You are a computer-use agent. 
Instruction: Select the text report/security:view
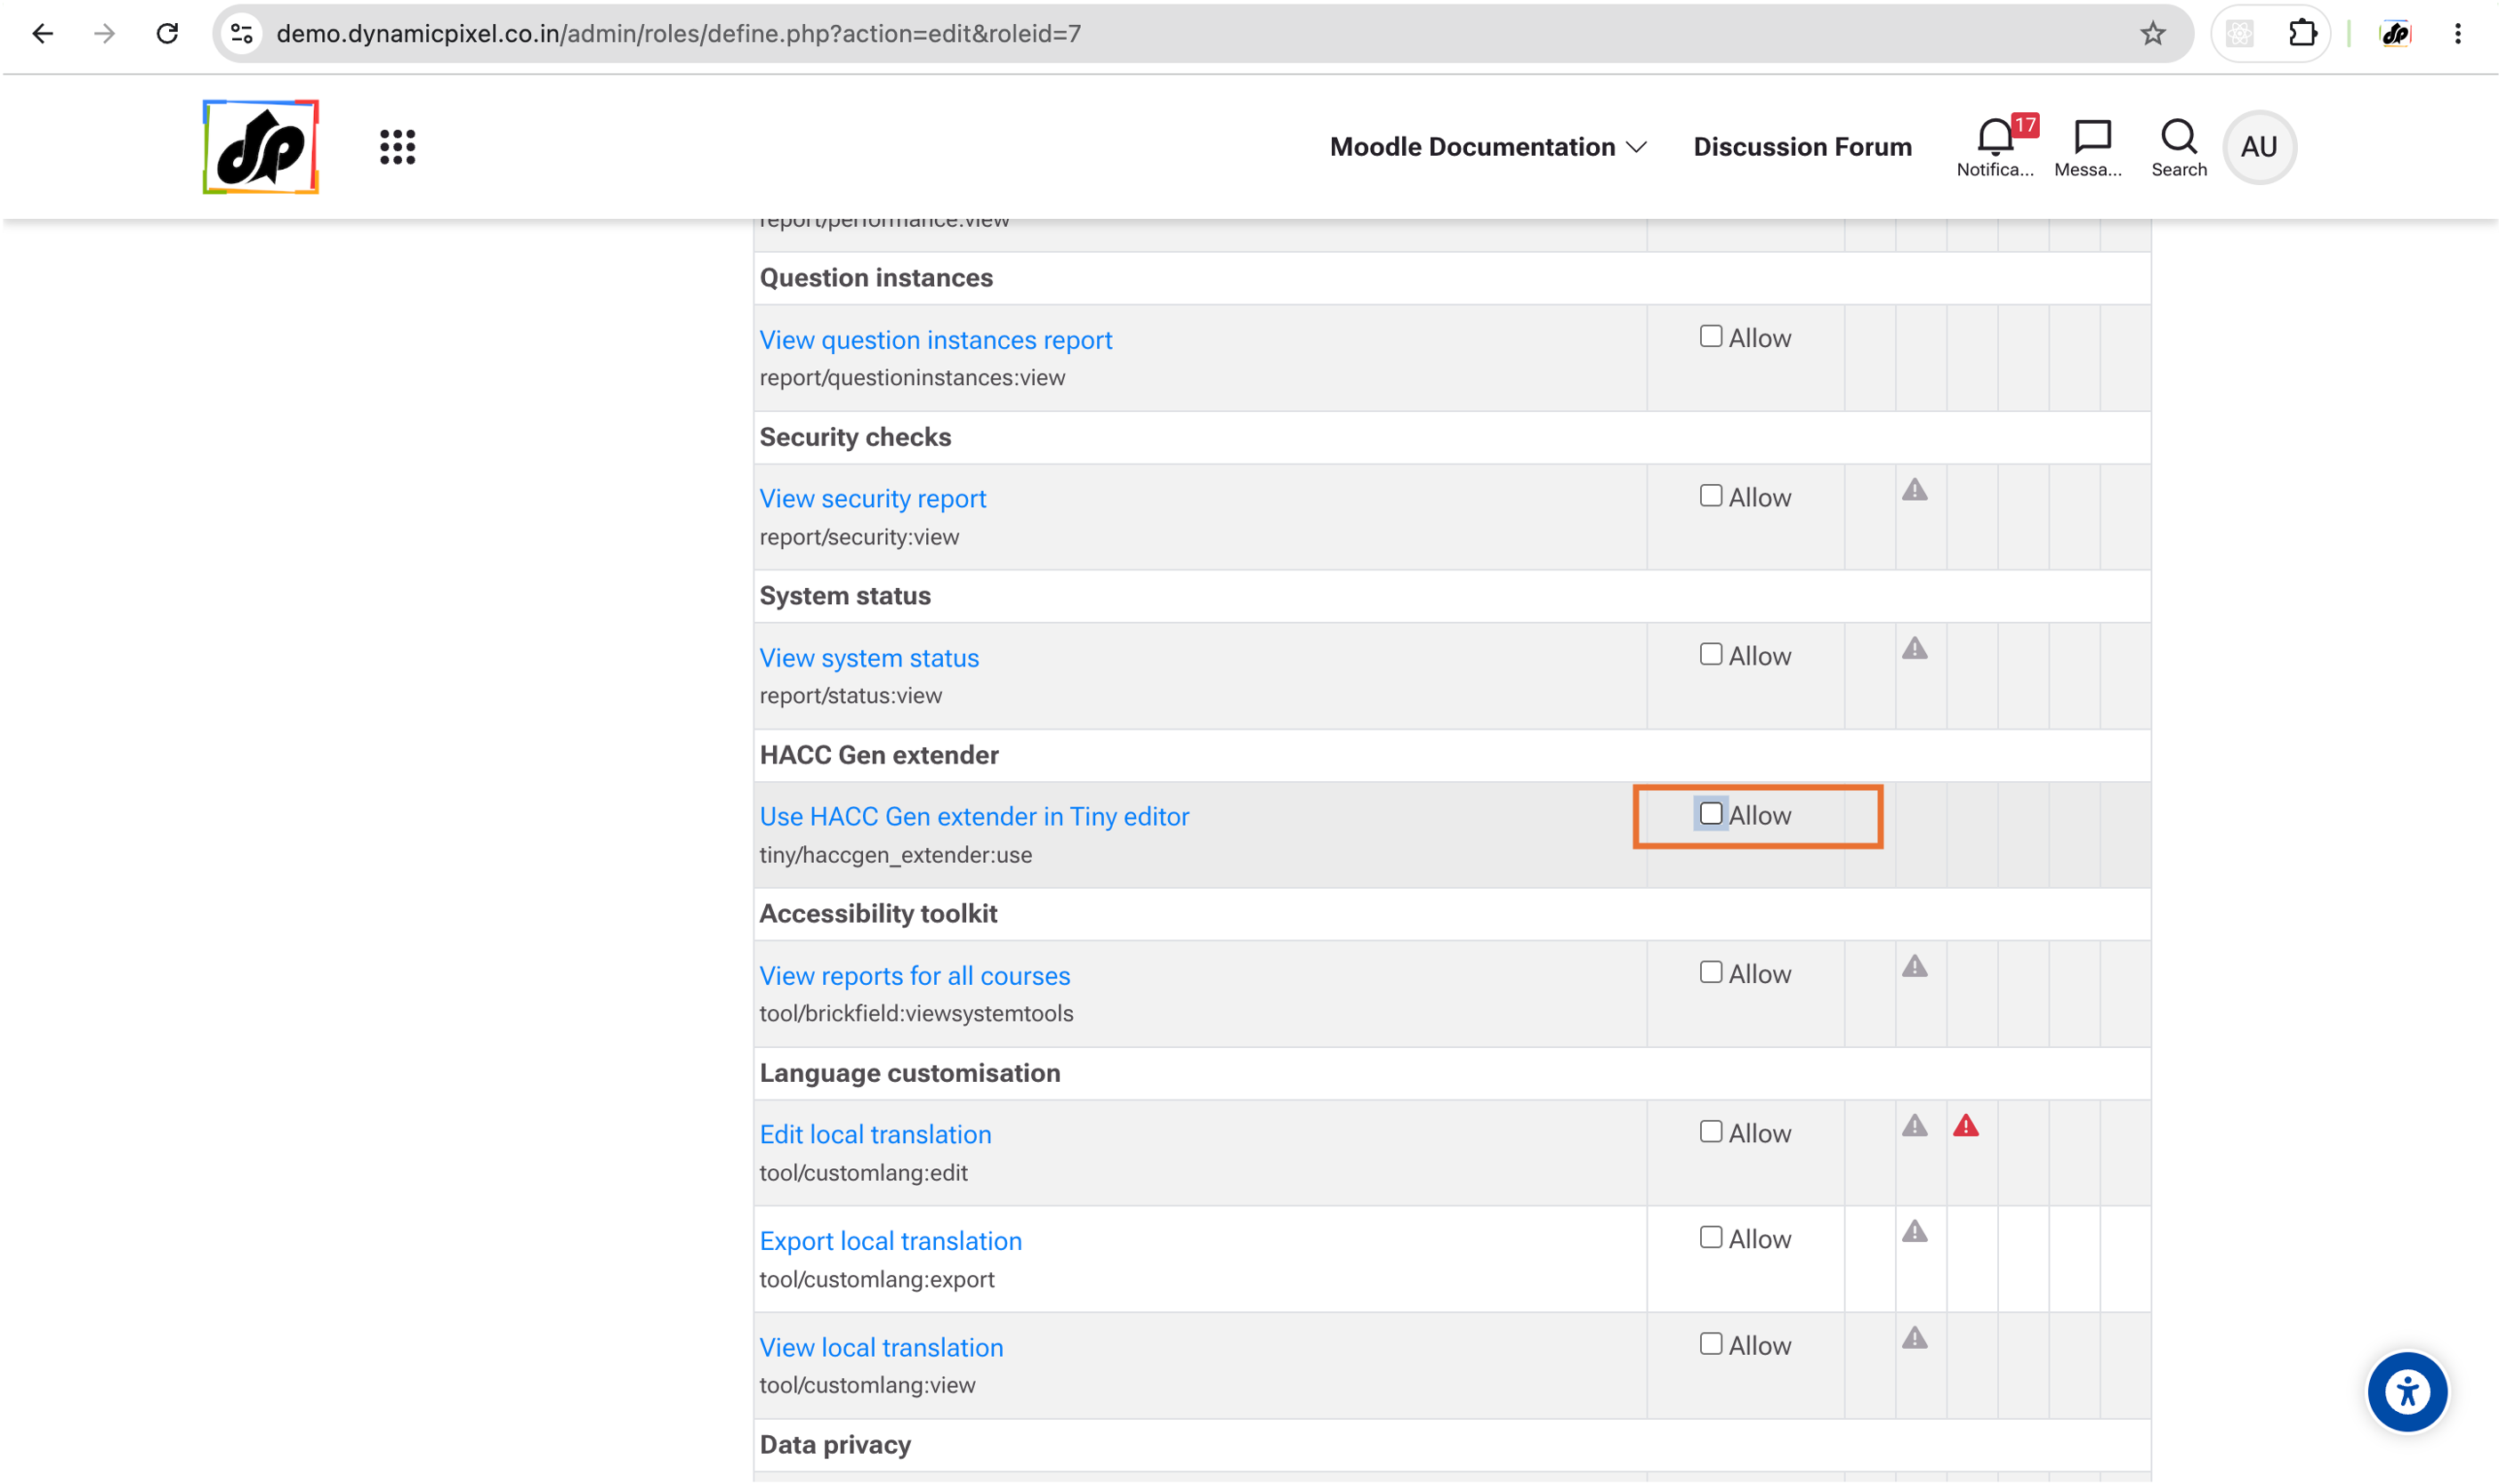(x=859, y=537)
